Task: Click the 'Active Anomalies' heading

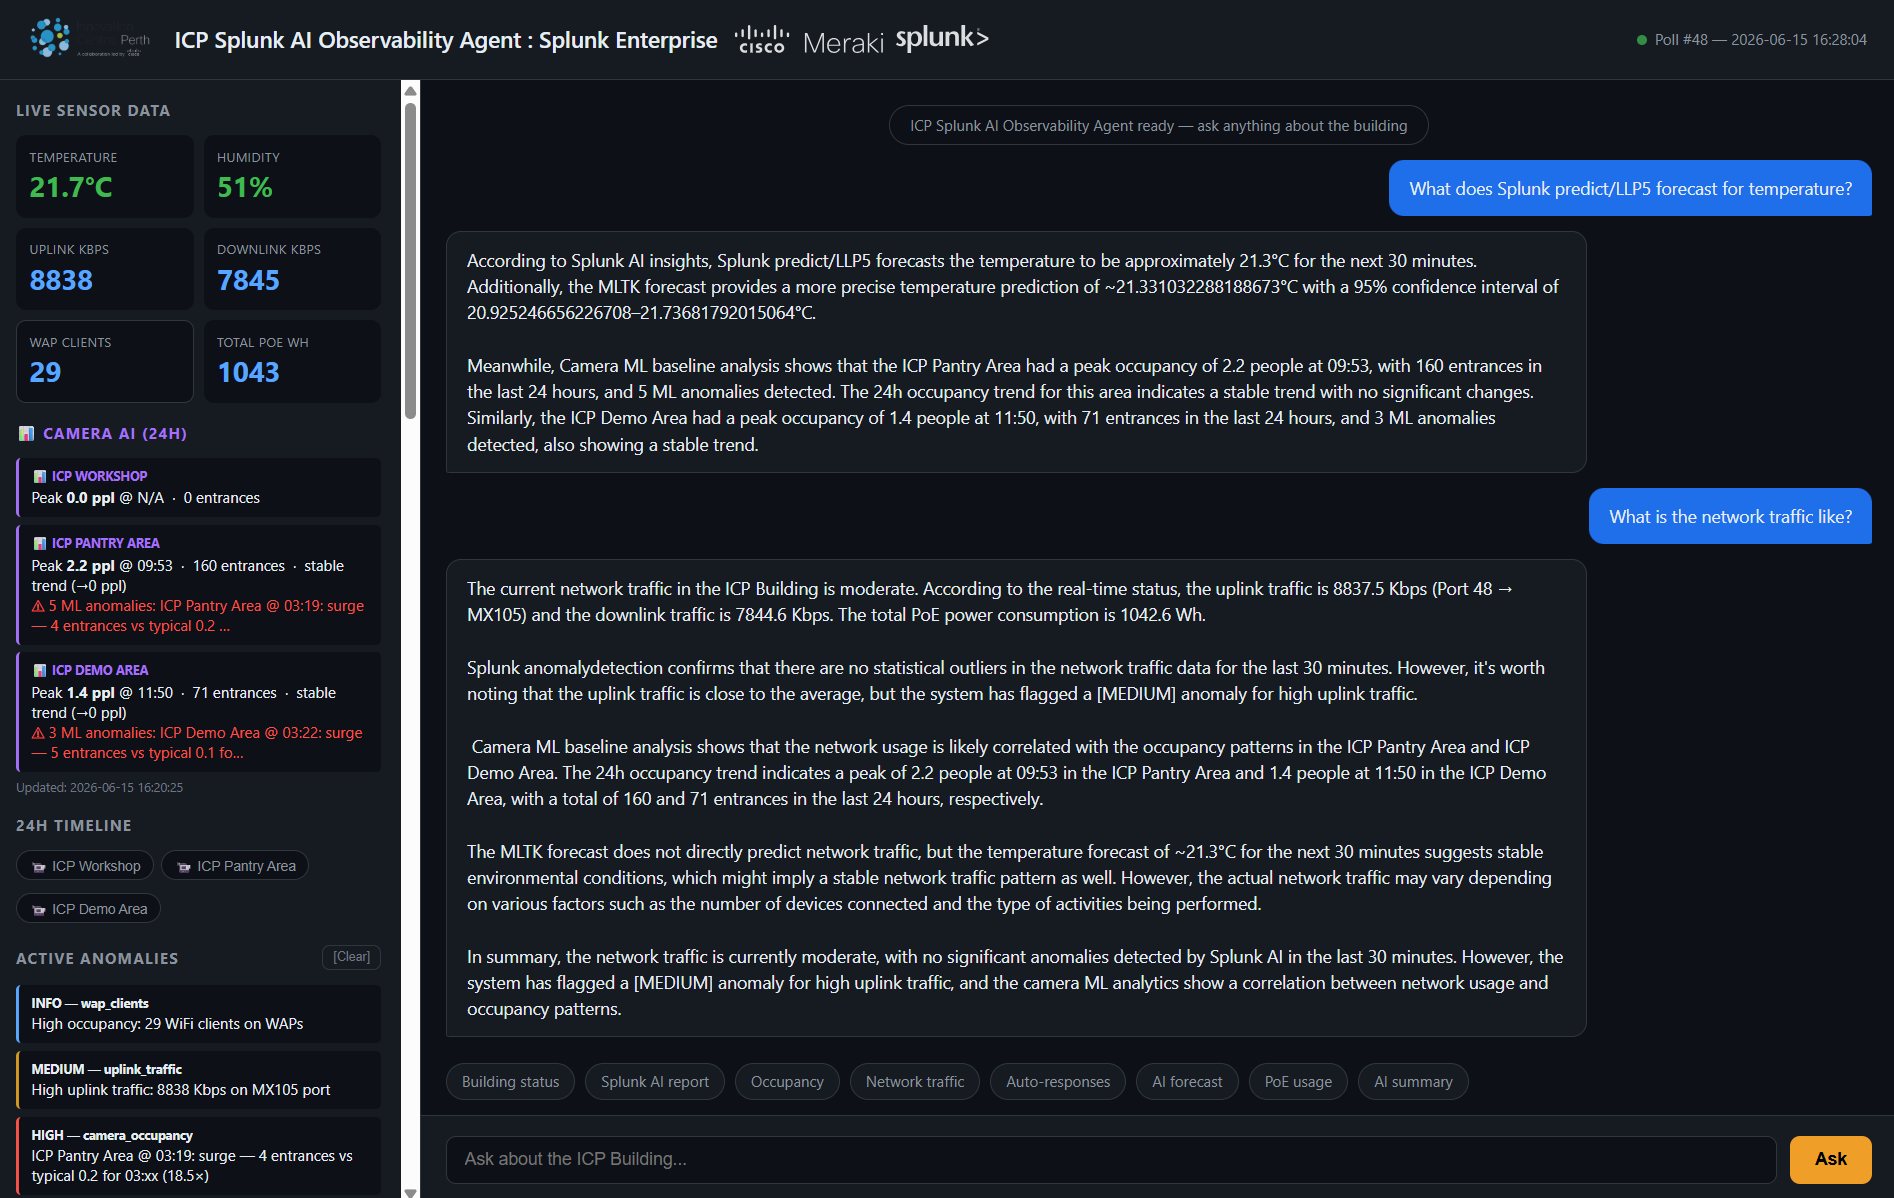Action: coord(97,959)
